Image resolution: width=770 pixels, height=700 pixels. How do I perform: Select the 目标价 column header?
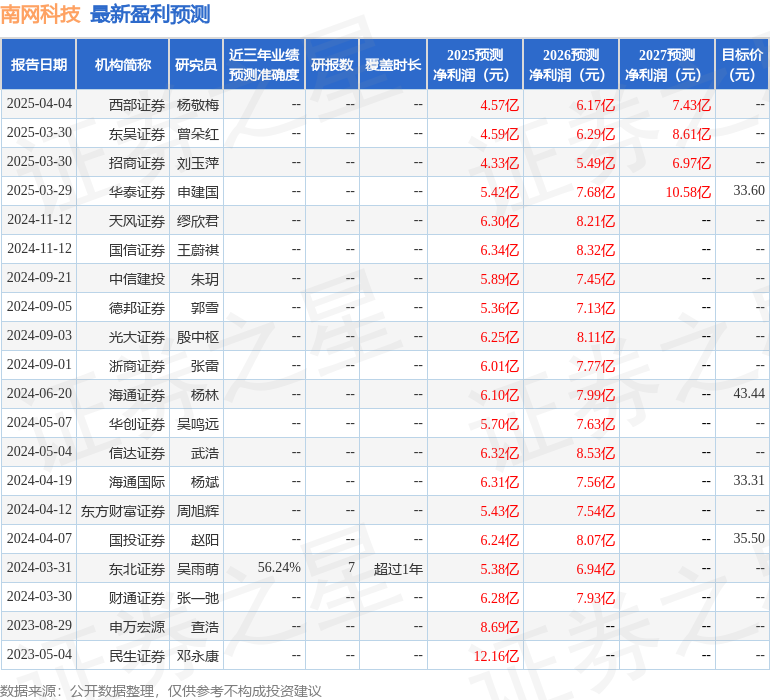(x=742, y=65)
